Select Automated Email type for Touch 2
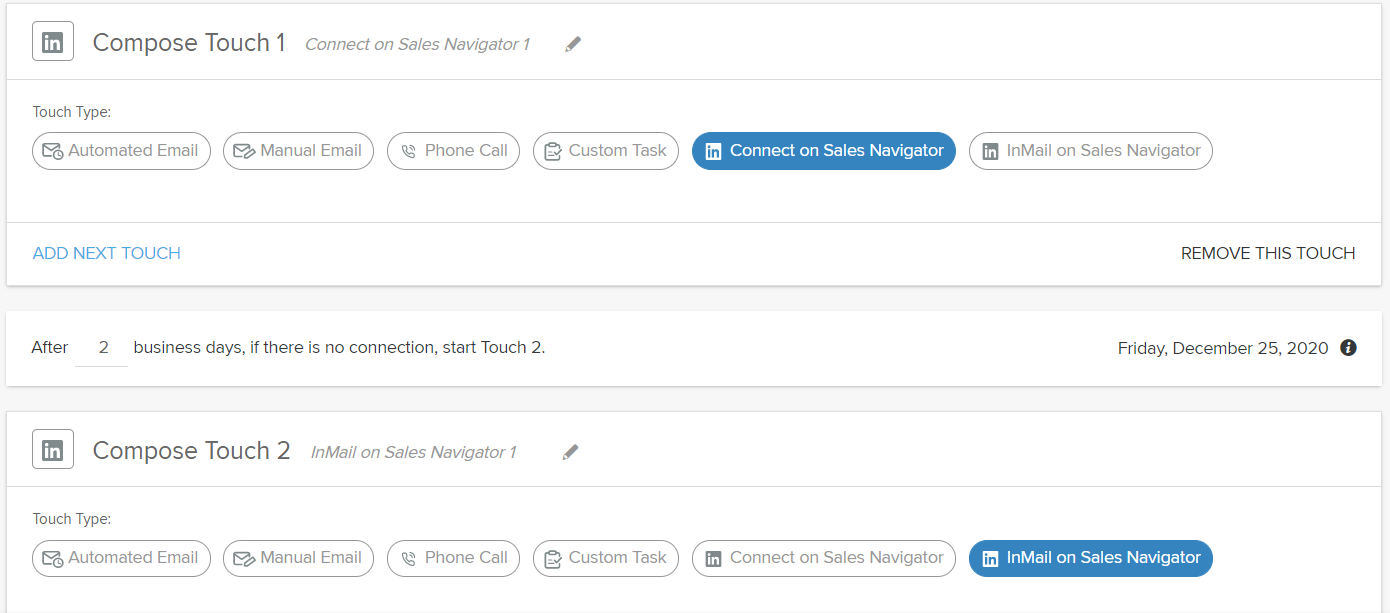Screen dimensions: 1390x613 pyautogui.click(x=121, y=558)
